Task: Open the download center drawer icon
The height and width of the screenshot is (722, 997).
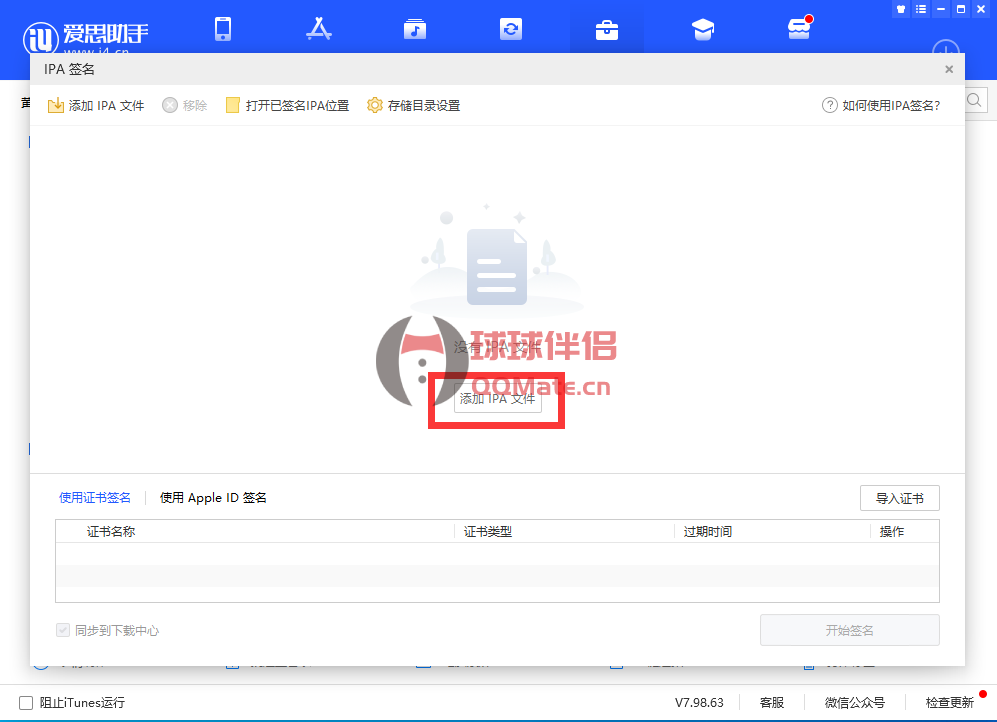Action: [x=798, y=29]
